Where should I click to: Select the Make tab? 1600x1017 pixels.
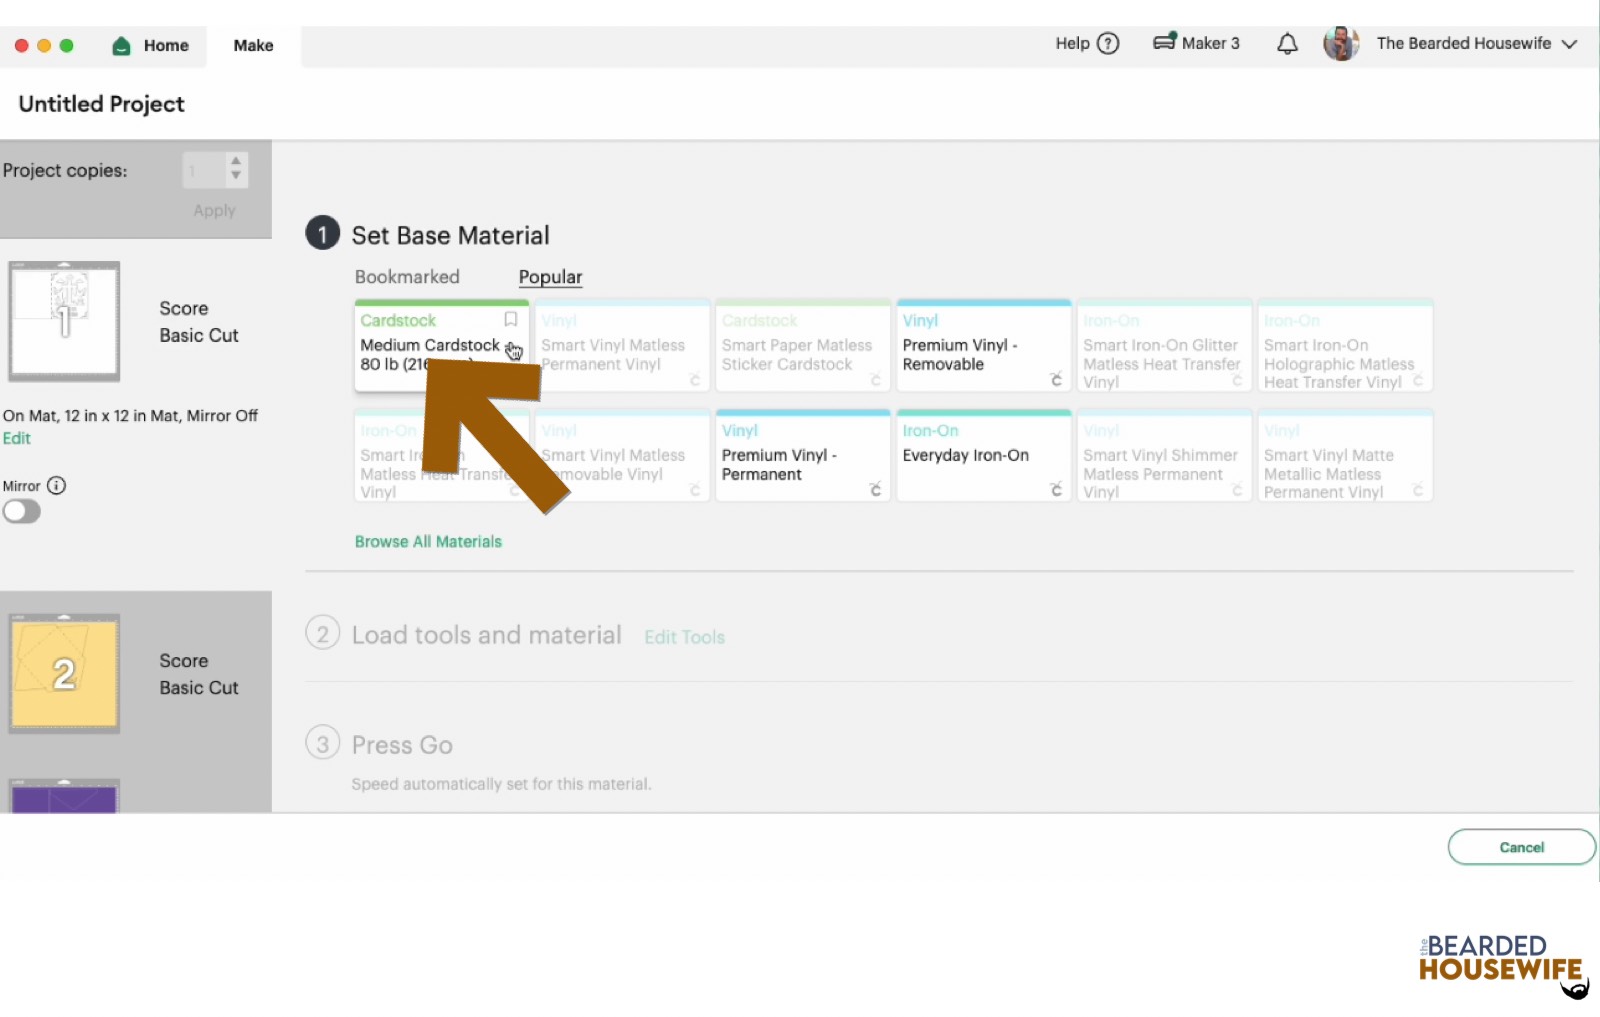pos(253,46)
